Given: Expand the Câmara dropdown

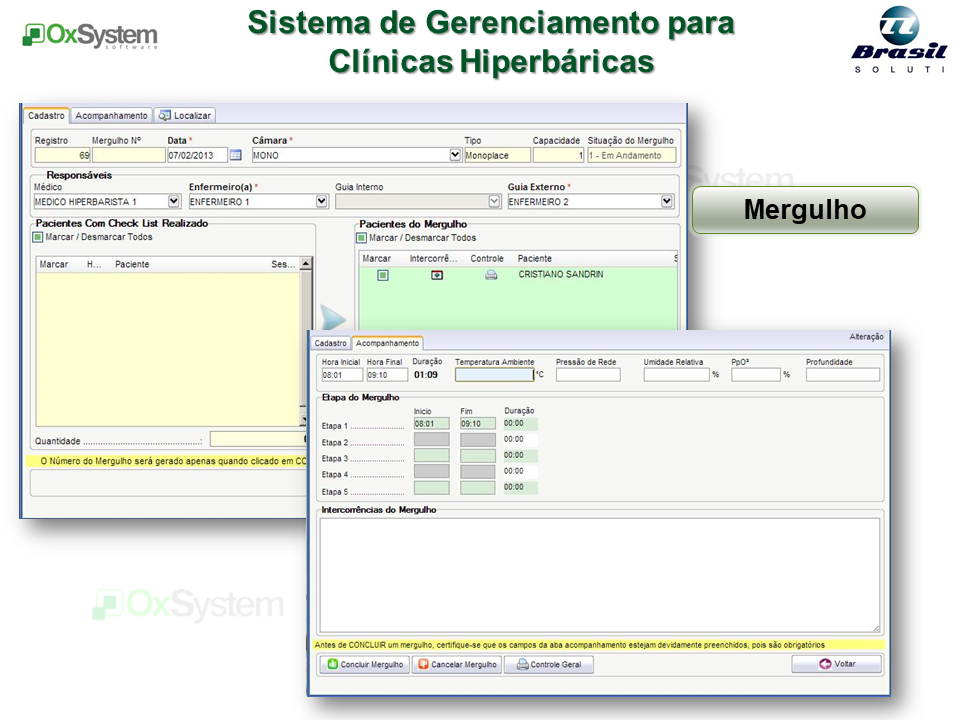Looking at the screenshot, I should [x=455, y=155].
